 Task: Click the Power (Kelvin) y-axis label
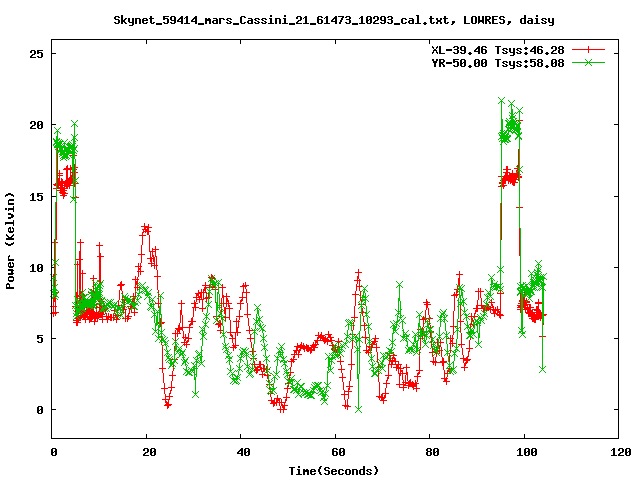[10, 241]
